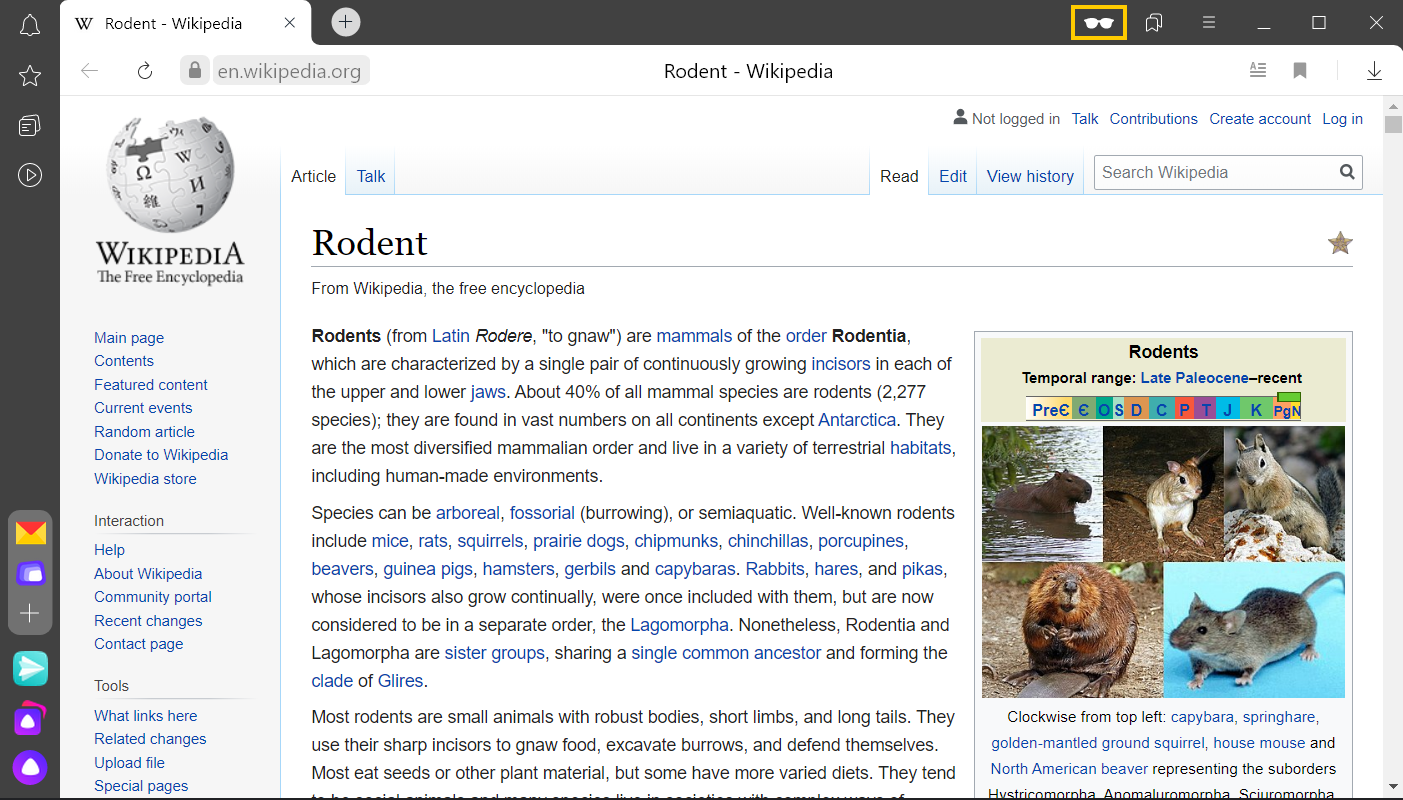Image resolution: width=1403 pixels, height=800 pixels.
Task: Go to Main page in the sidebar
Action: point(129,338)
